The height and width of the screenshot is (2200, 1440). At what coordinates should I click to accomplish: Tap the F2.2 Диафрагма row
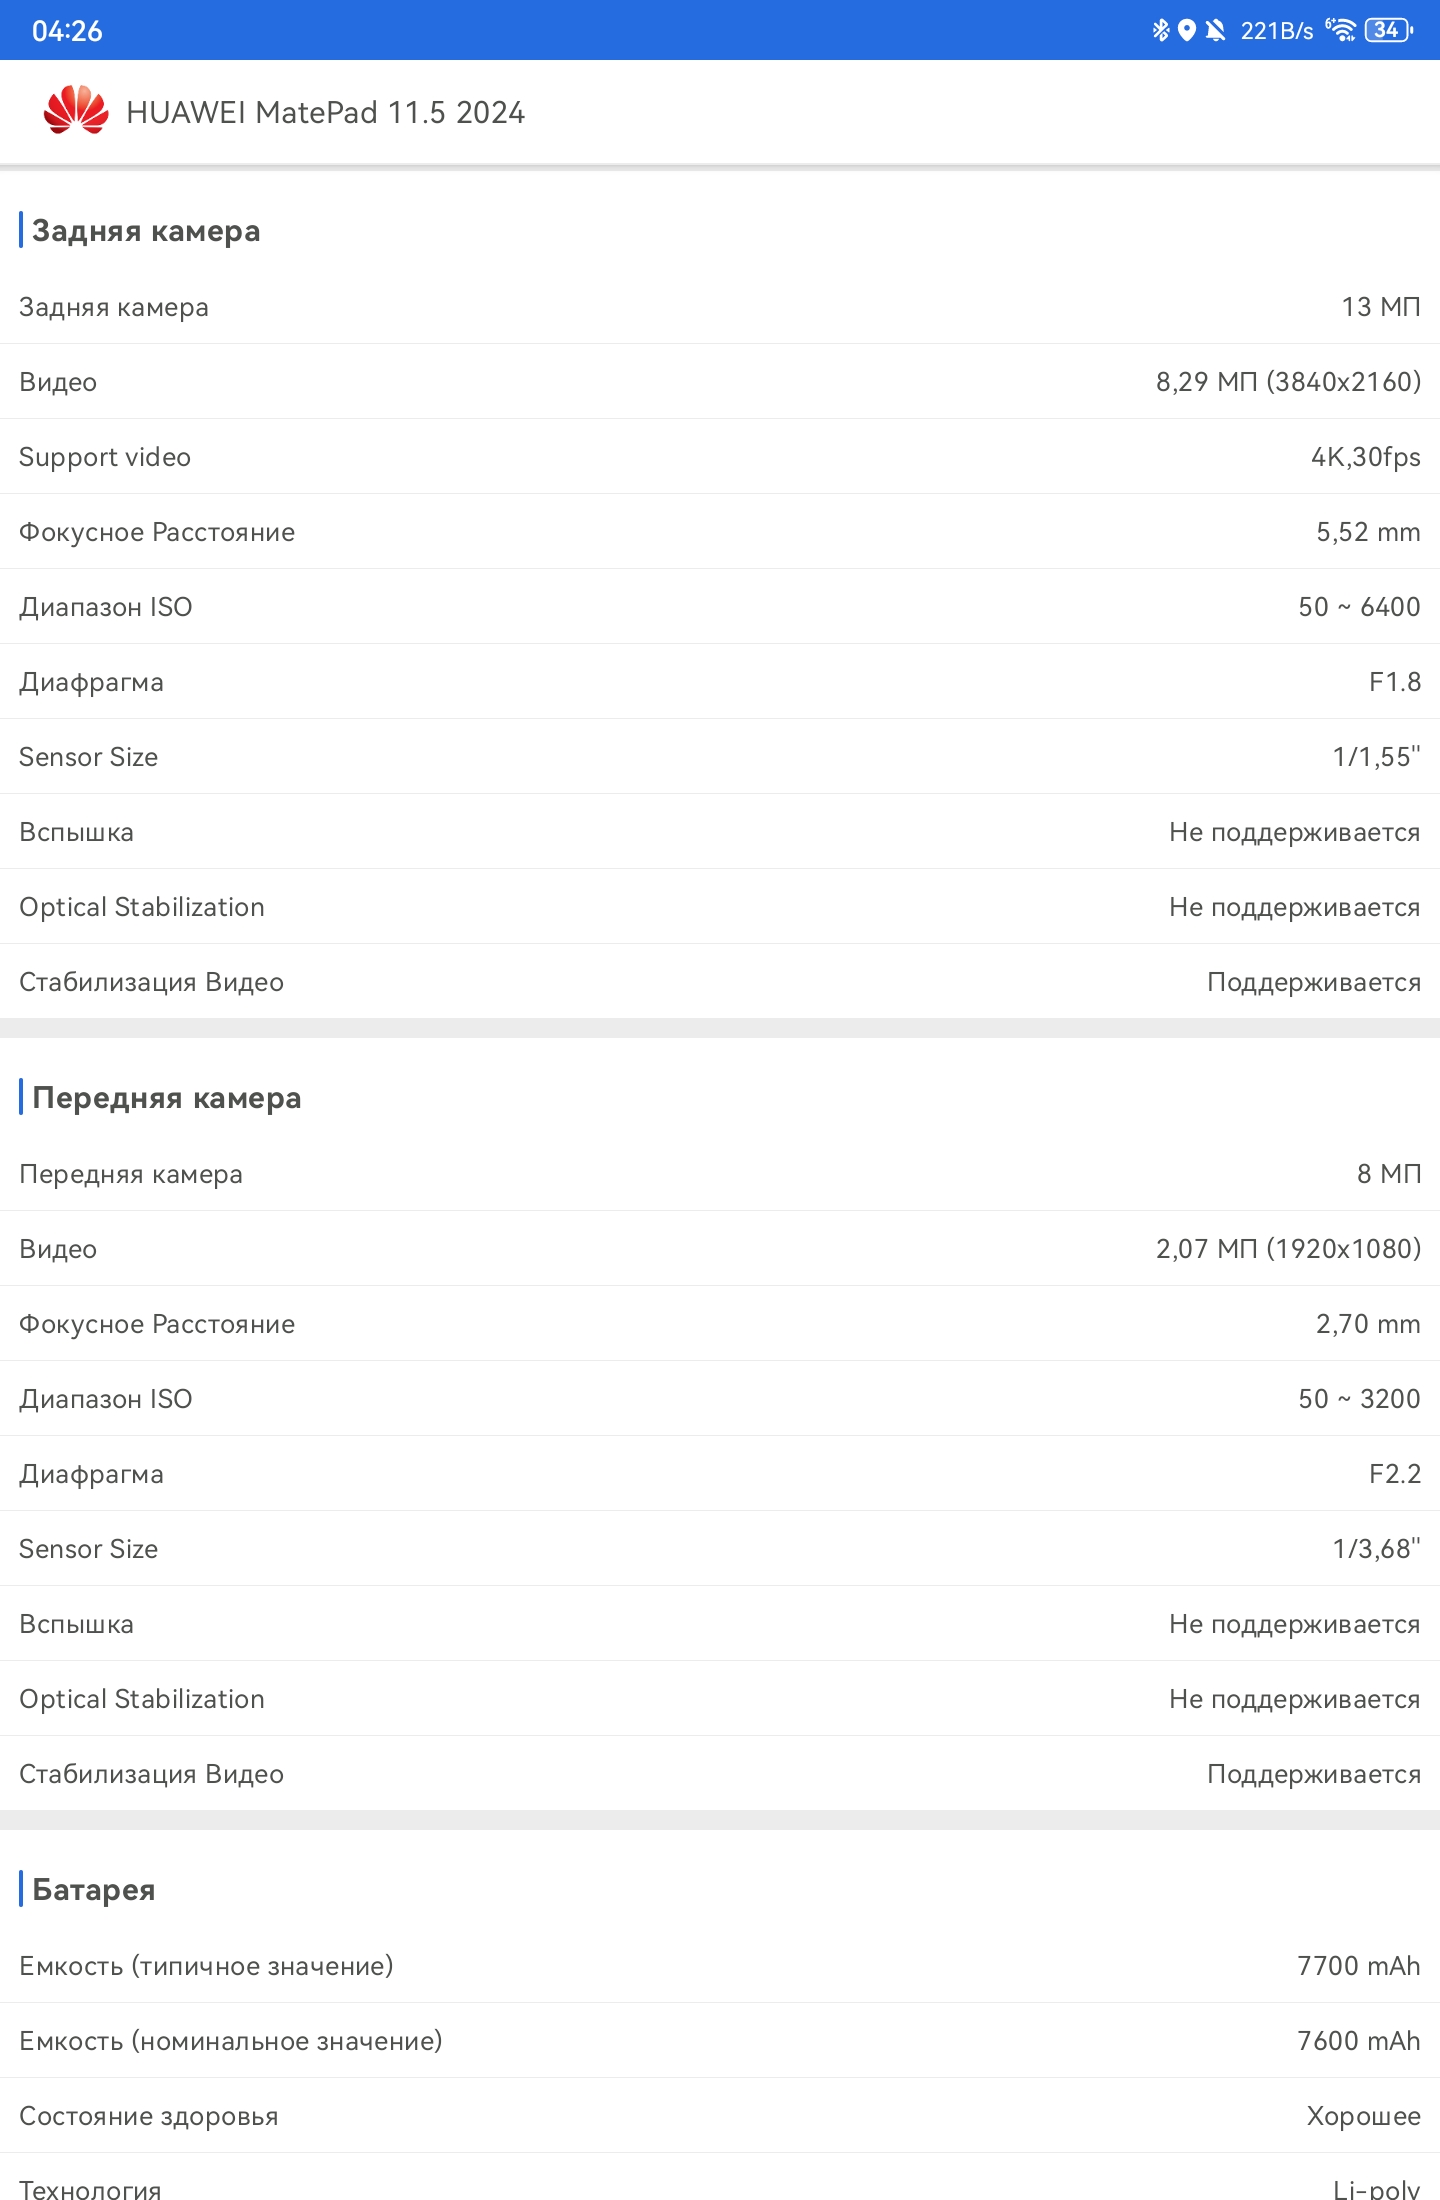tap(720, 1473)
